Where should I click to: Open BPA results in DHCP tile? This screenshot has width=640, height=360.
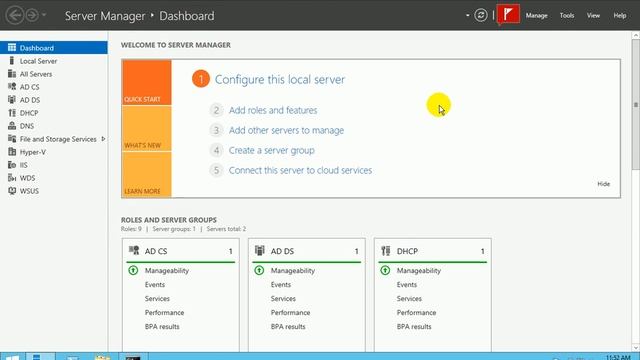coord(414,327)
